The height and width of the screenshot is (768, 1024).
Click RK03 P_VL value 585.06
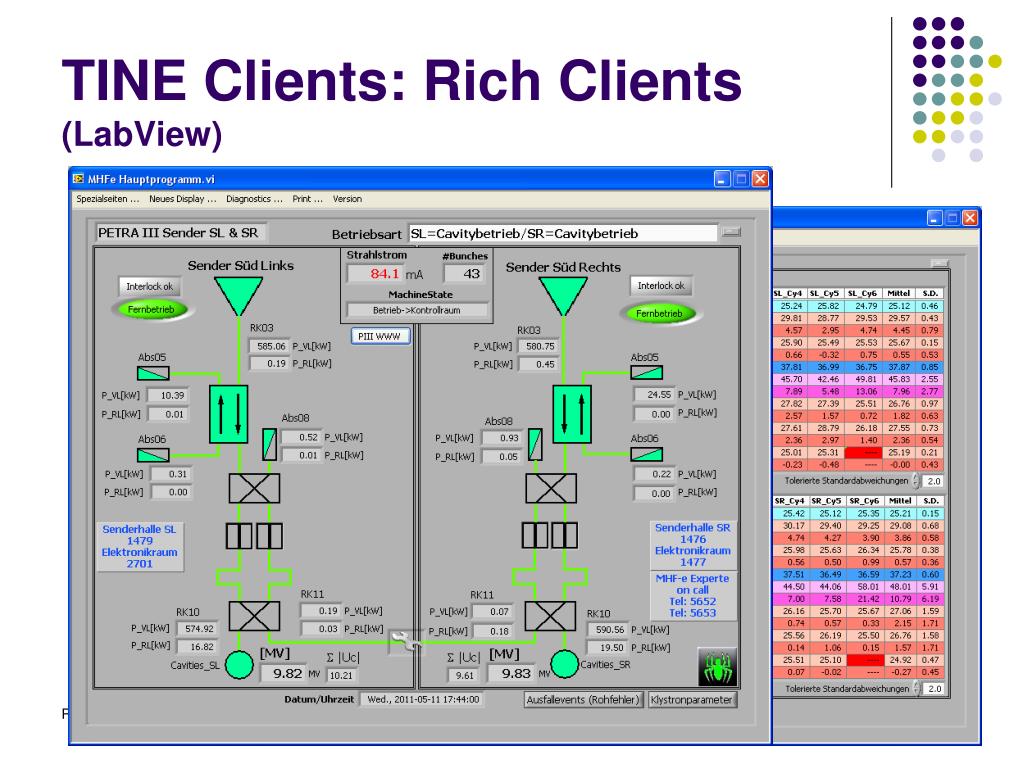pos(268,346)
